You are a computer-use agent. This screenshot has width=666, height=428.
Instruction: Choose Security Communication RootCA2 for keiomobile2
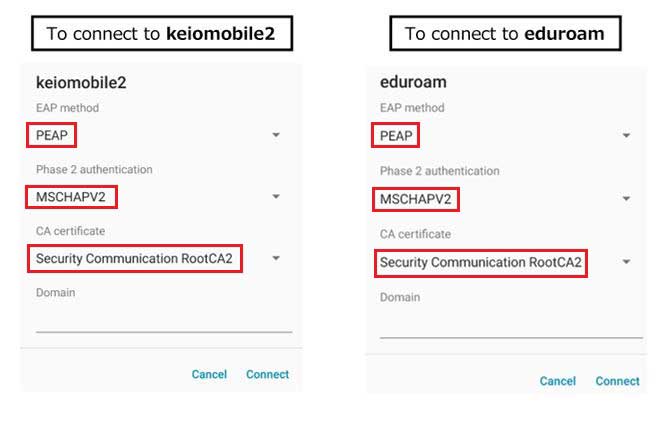[134, 259]
